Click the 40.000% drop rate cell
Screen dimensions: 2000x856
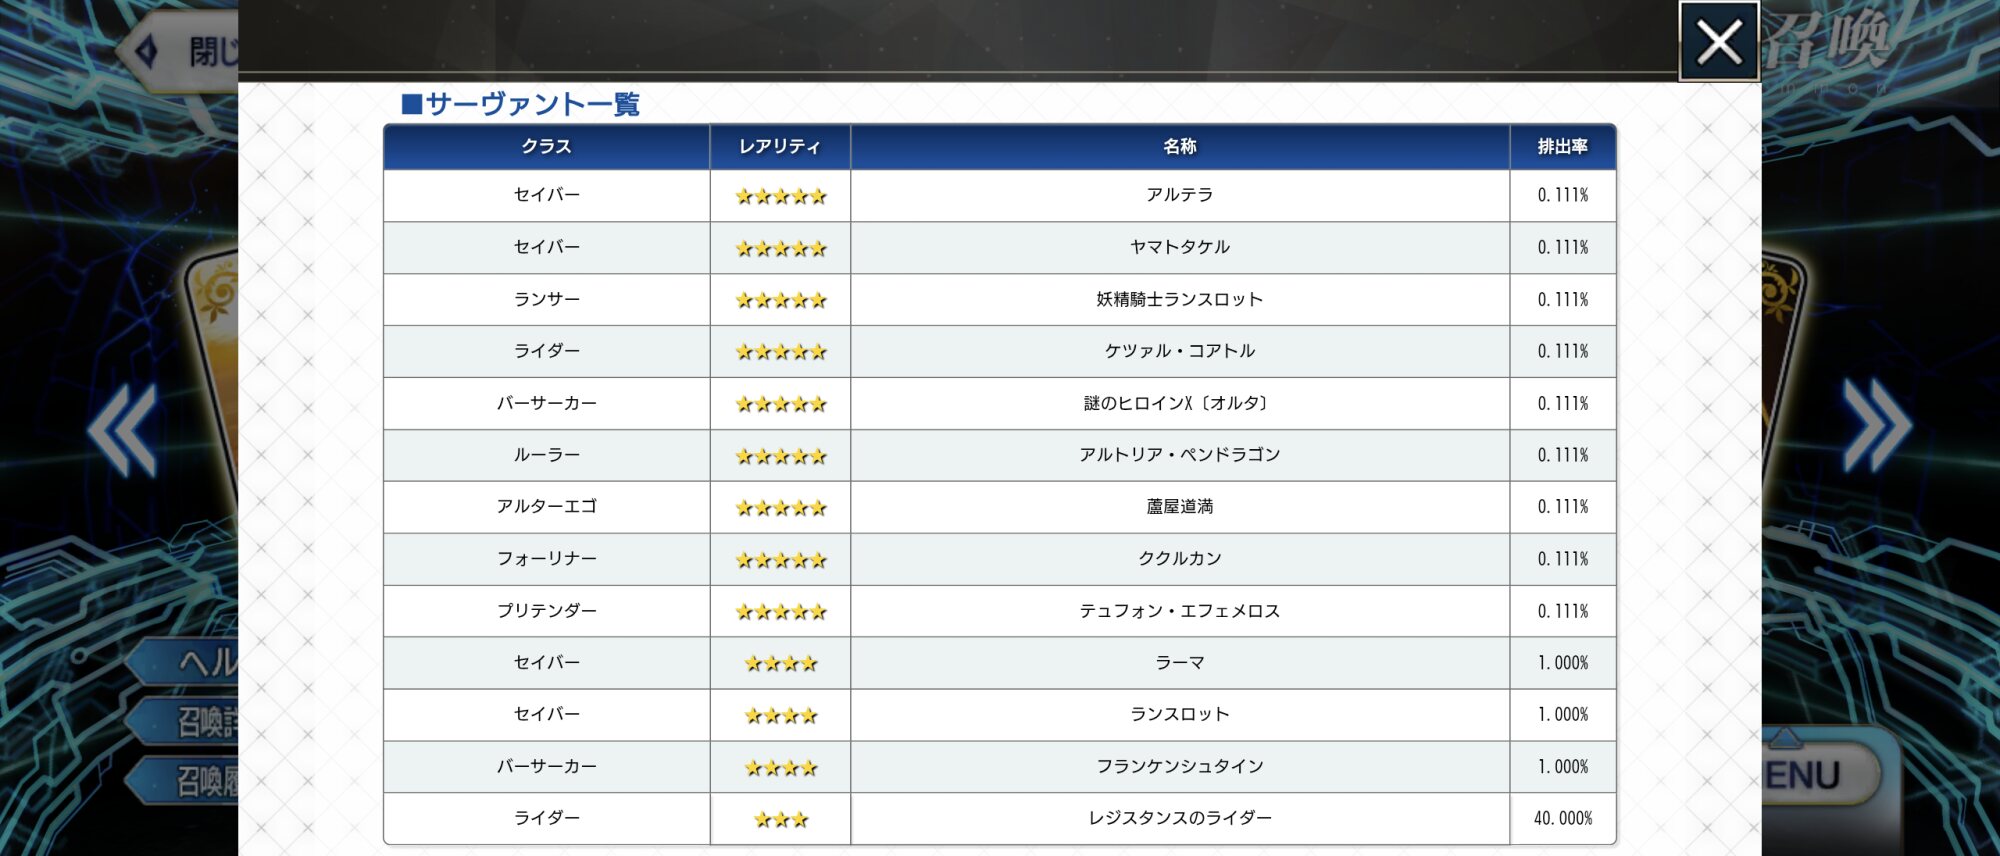[x=1562, y=819]
